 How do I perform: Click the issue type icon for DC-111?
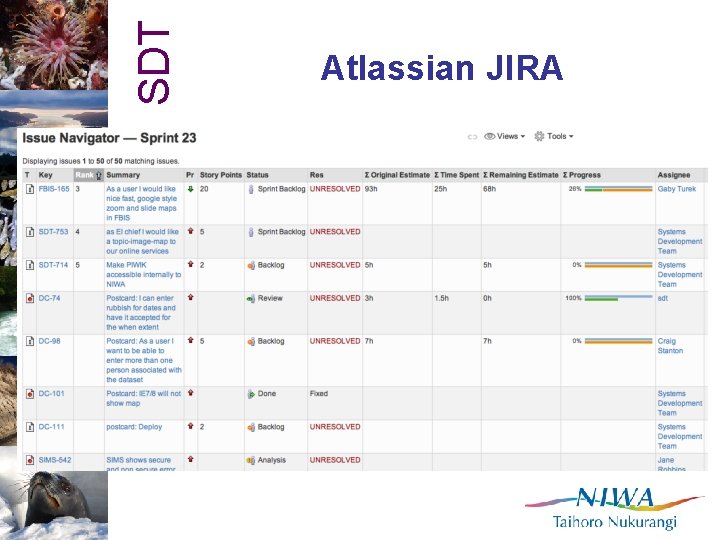click(x=30, y=427)
